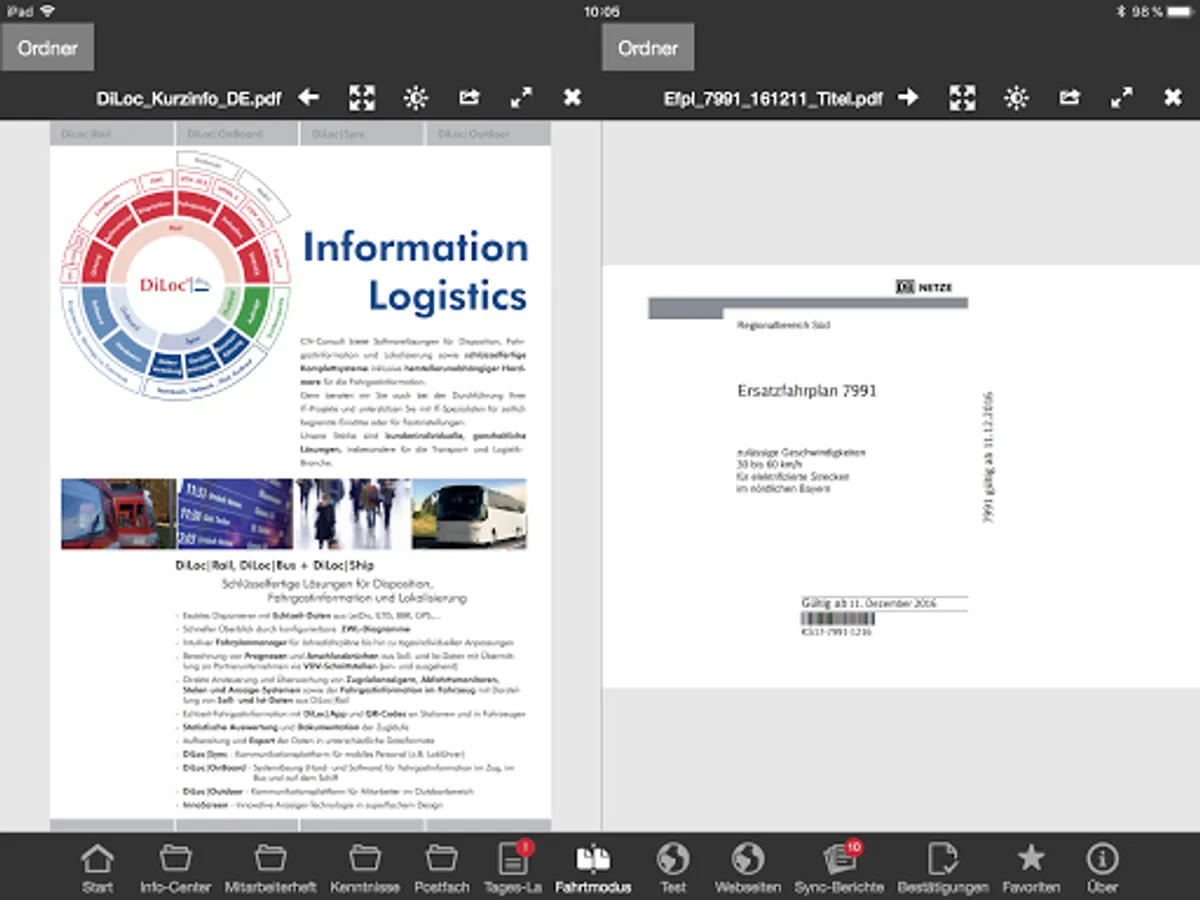The height and width of the screenshot is (900, 1200).
Task: Tap the Efpl_7991_161211_Titel.pdf file title
Action: tap(773, 99)
